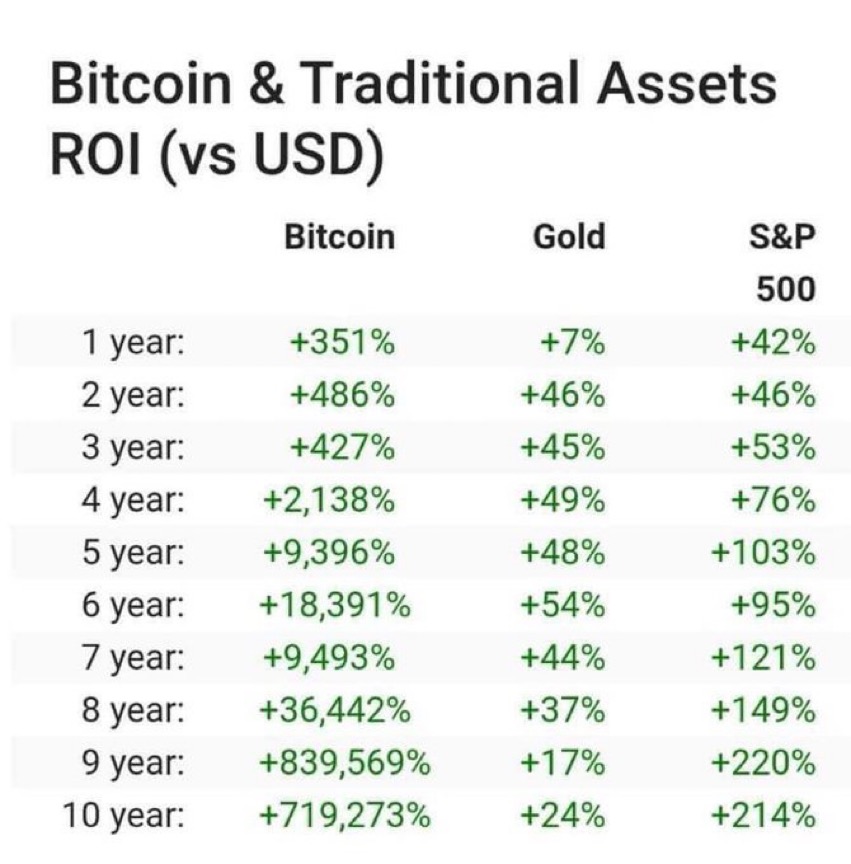Click S&P 500's +220% nine-year value
The image size is (851, 864).
click(763, 763)
